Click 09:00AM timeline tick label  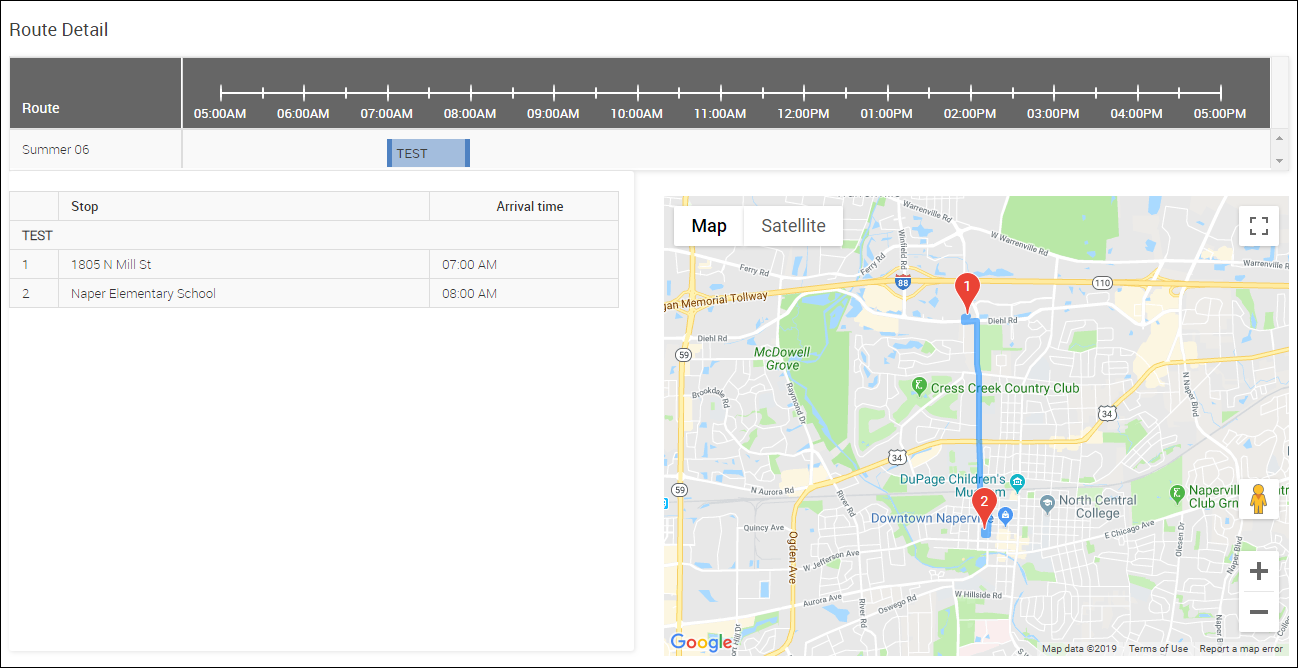(553, 114)
